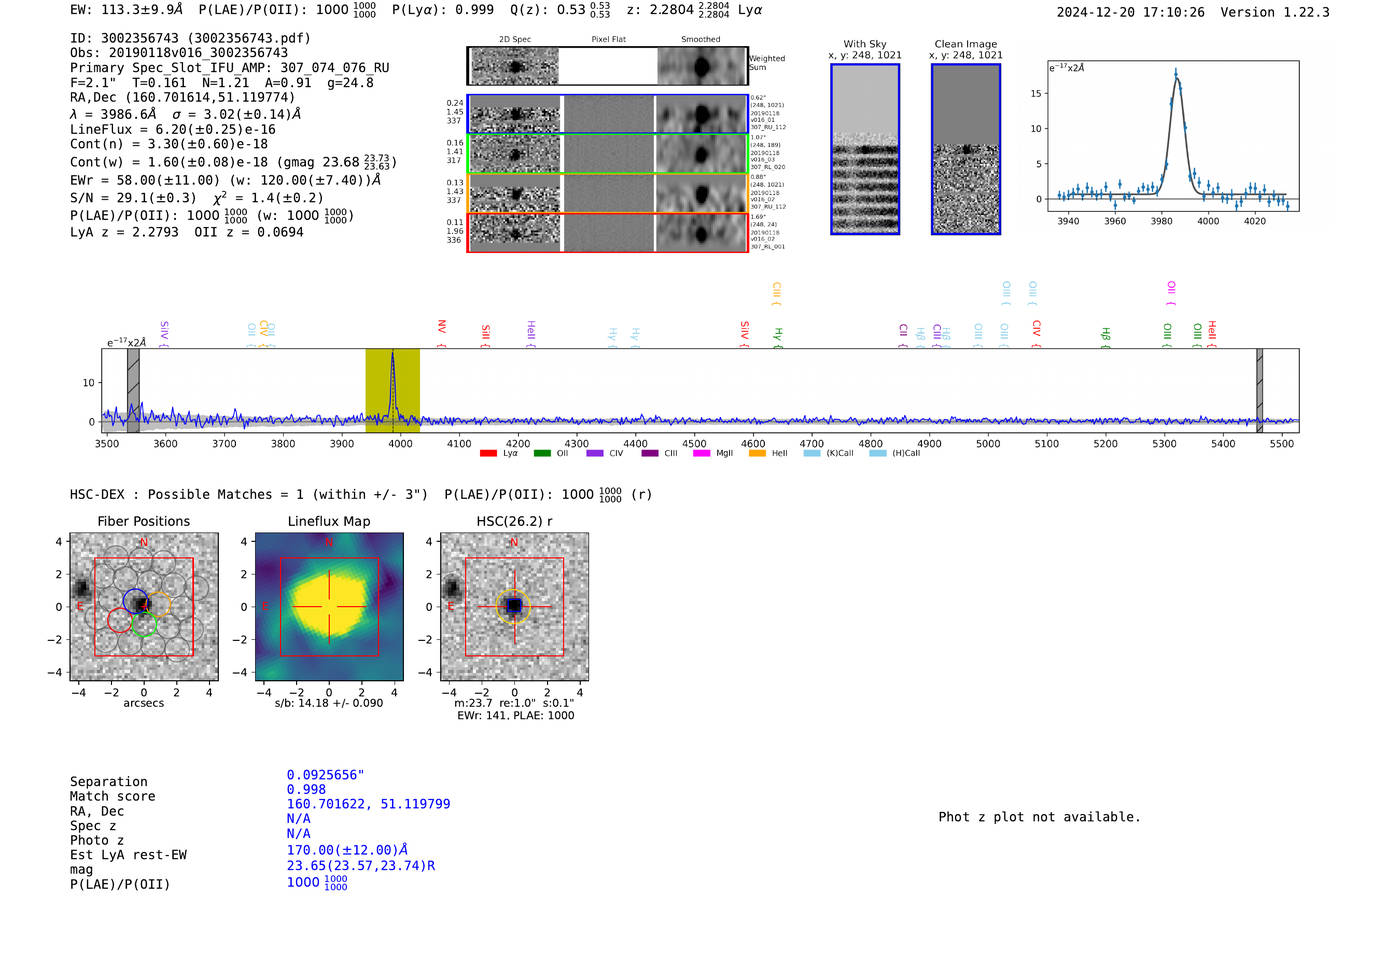Open the HSC(26.2) r cutout

click(x=514, y=607)
